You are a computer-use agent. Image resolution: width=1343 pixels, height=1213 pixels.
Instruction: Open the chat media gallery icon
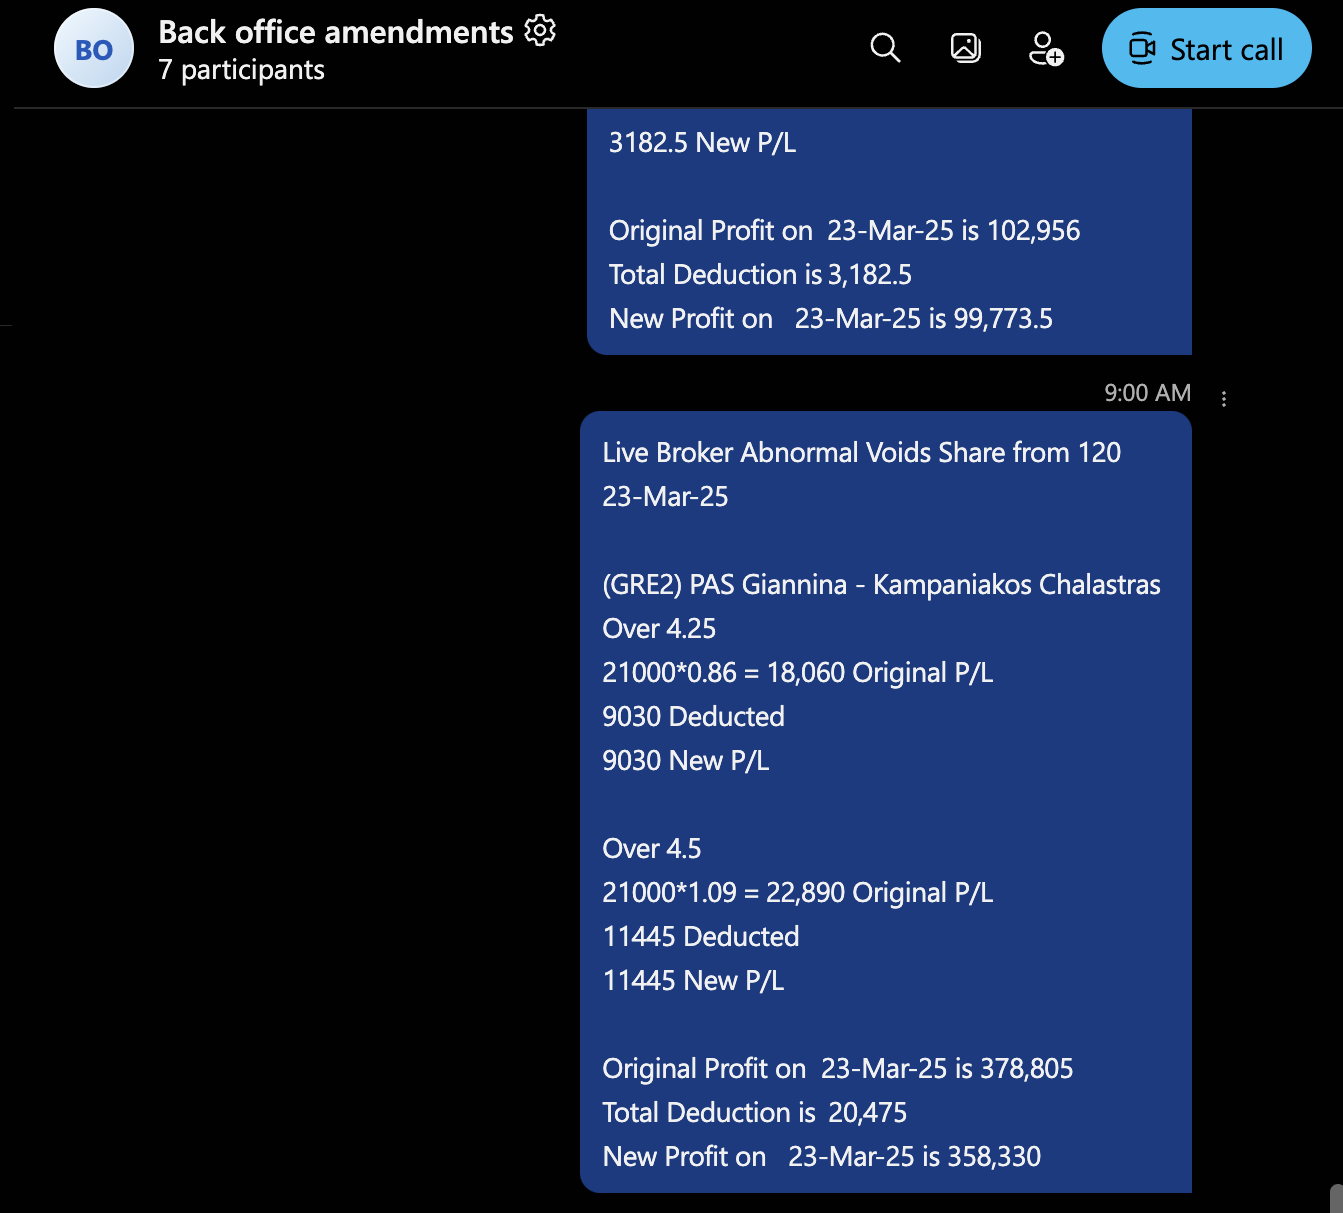(965, 48)
